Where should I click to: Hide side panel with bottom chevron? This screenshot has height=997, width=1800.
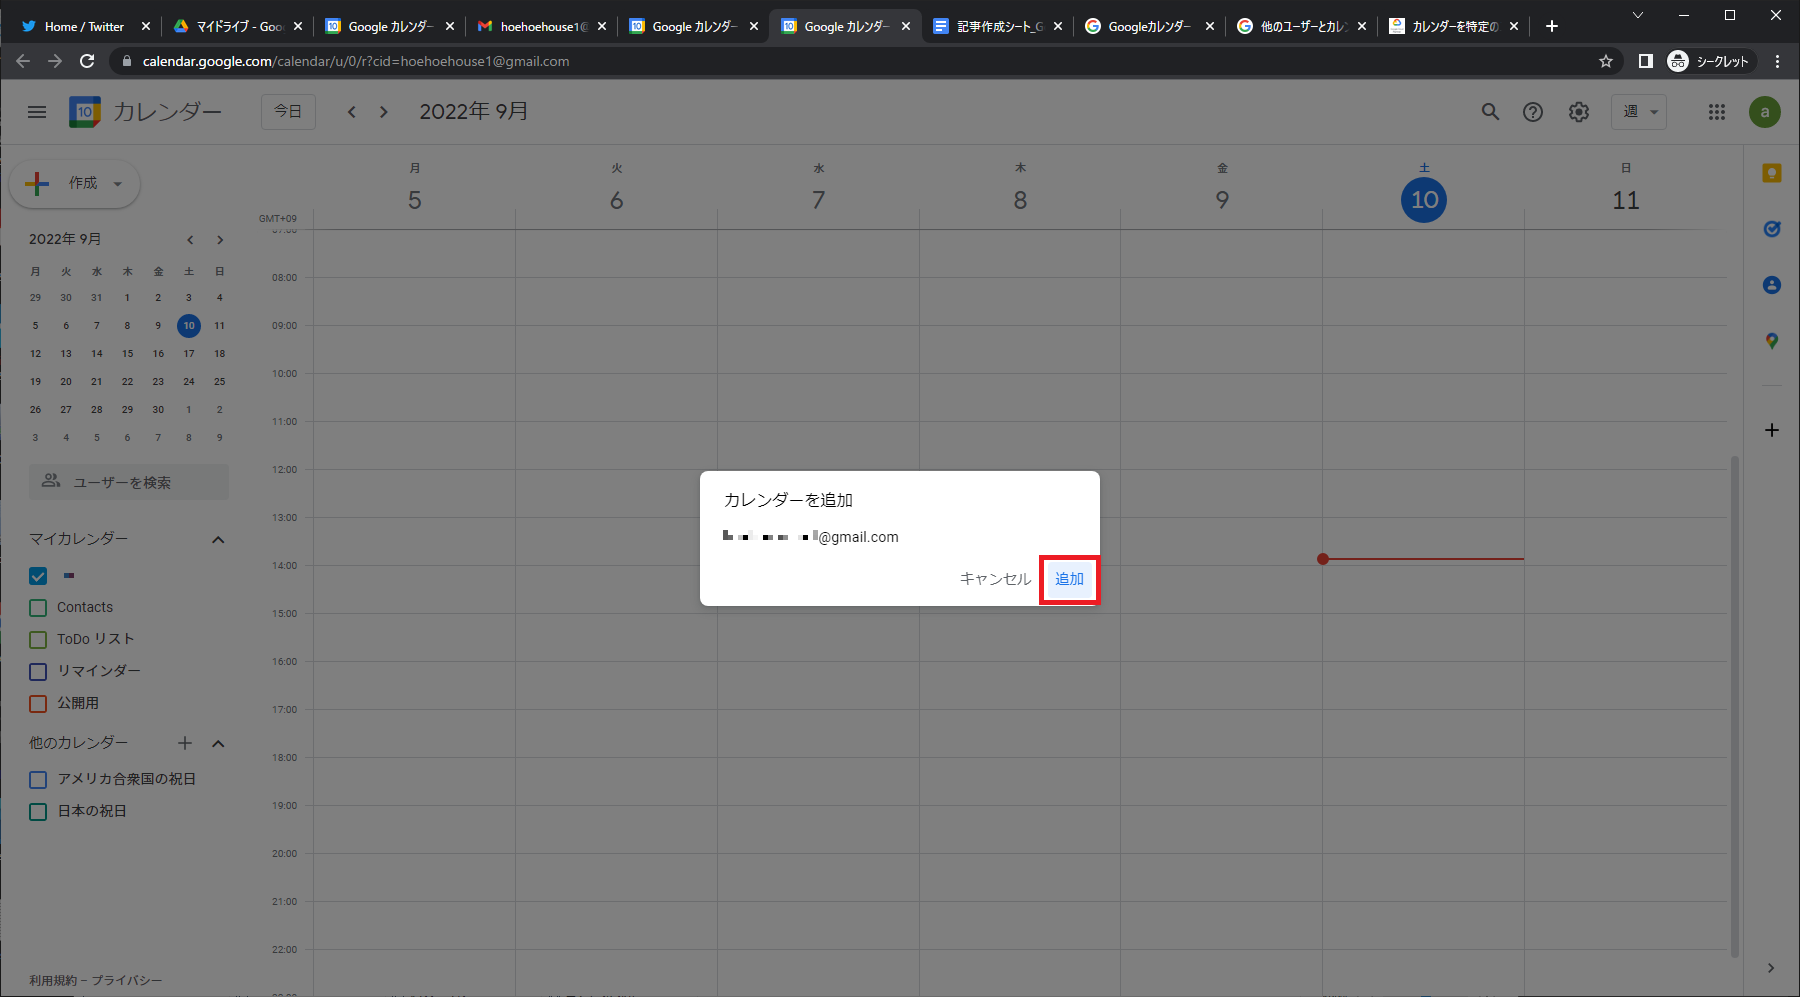pyautogui.click(x=1771, y=968)
